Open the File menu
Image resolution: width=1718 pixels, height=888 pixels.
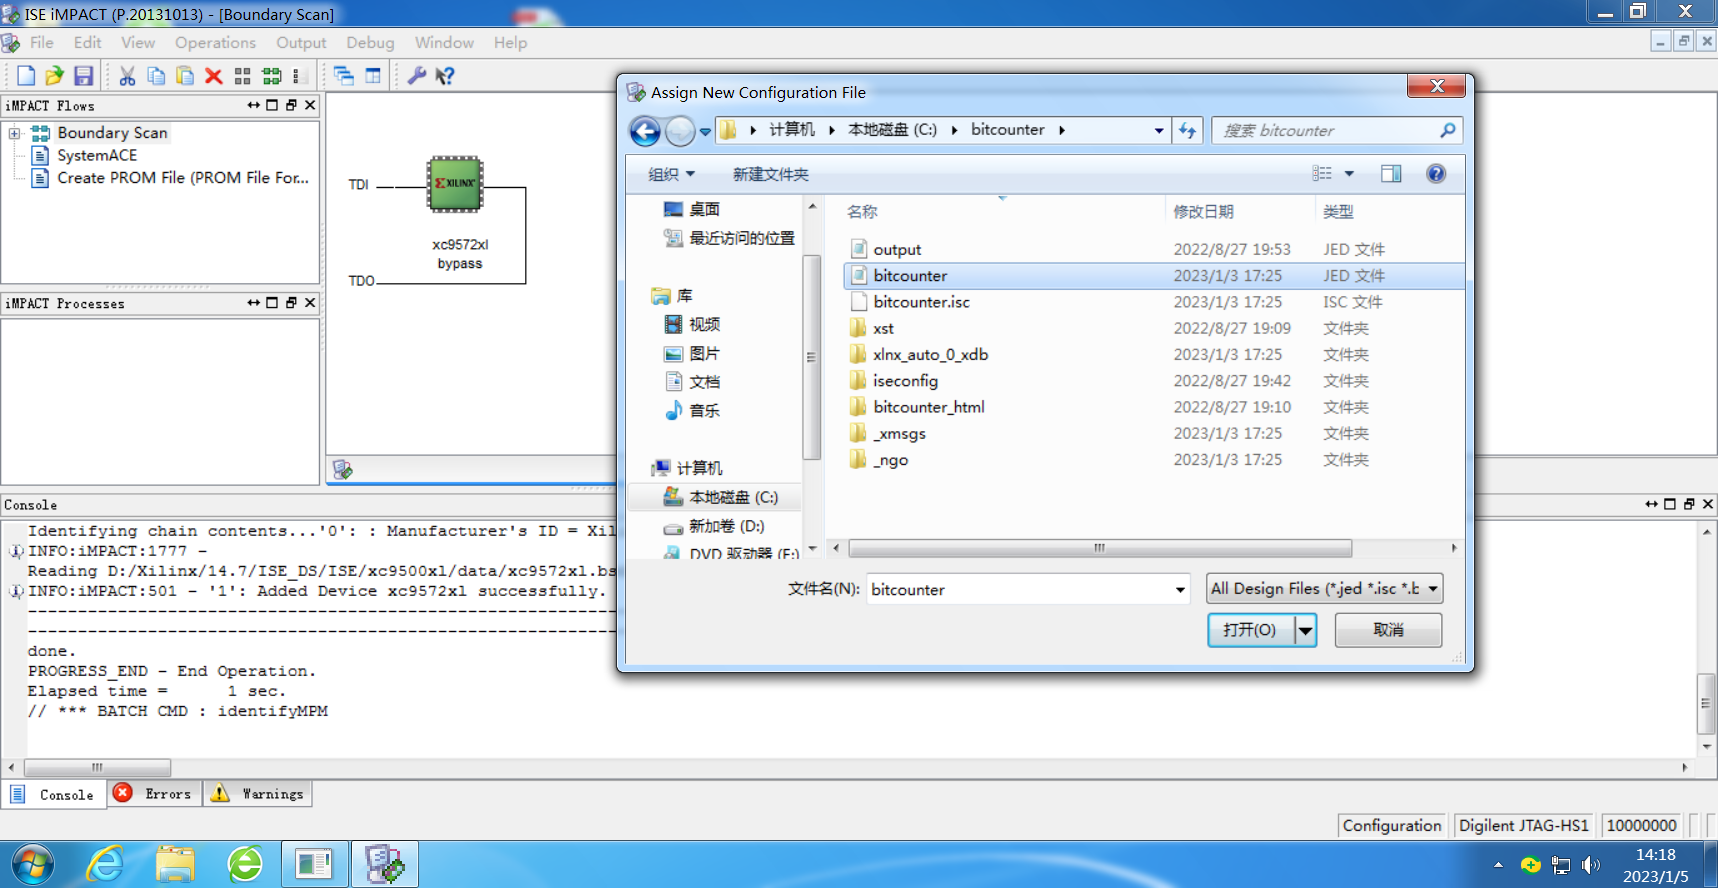[42, 43]
